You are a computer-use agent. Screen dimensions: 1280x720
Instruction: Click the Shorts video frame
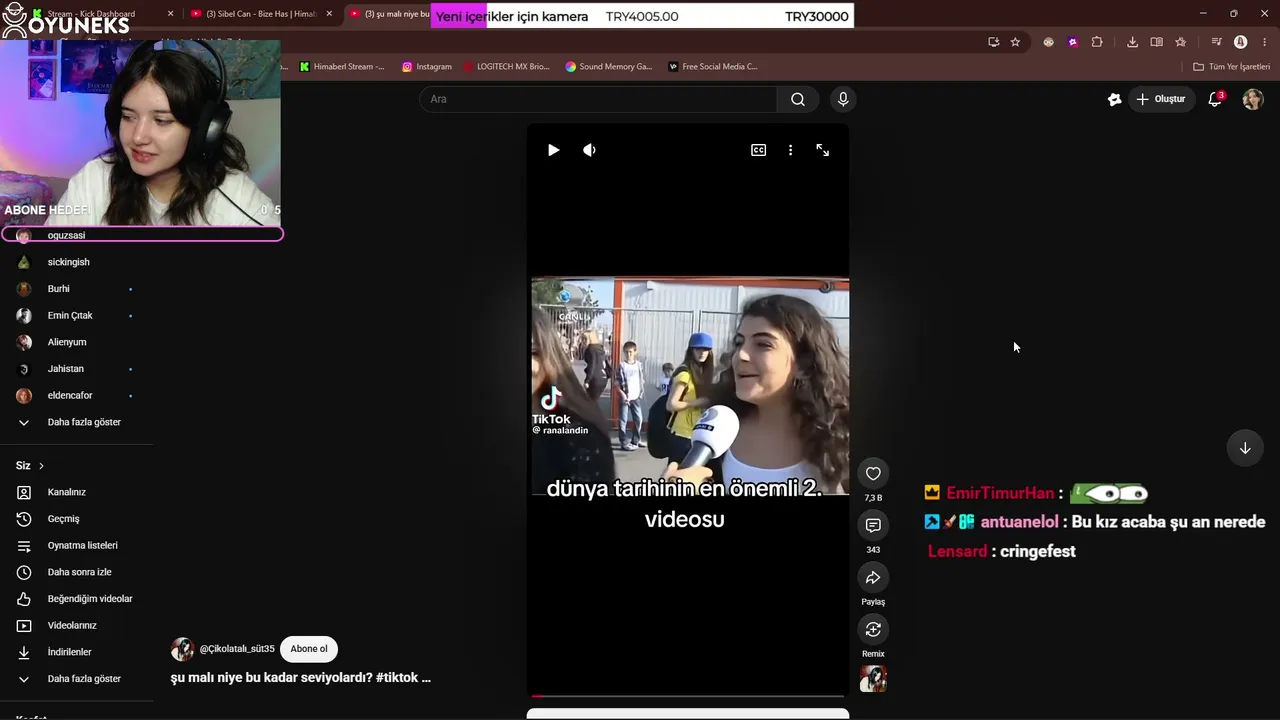pos(688,408)
